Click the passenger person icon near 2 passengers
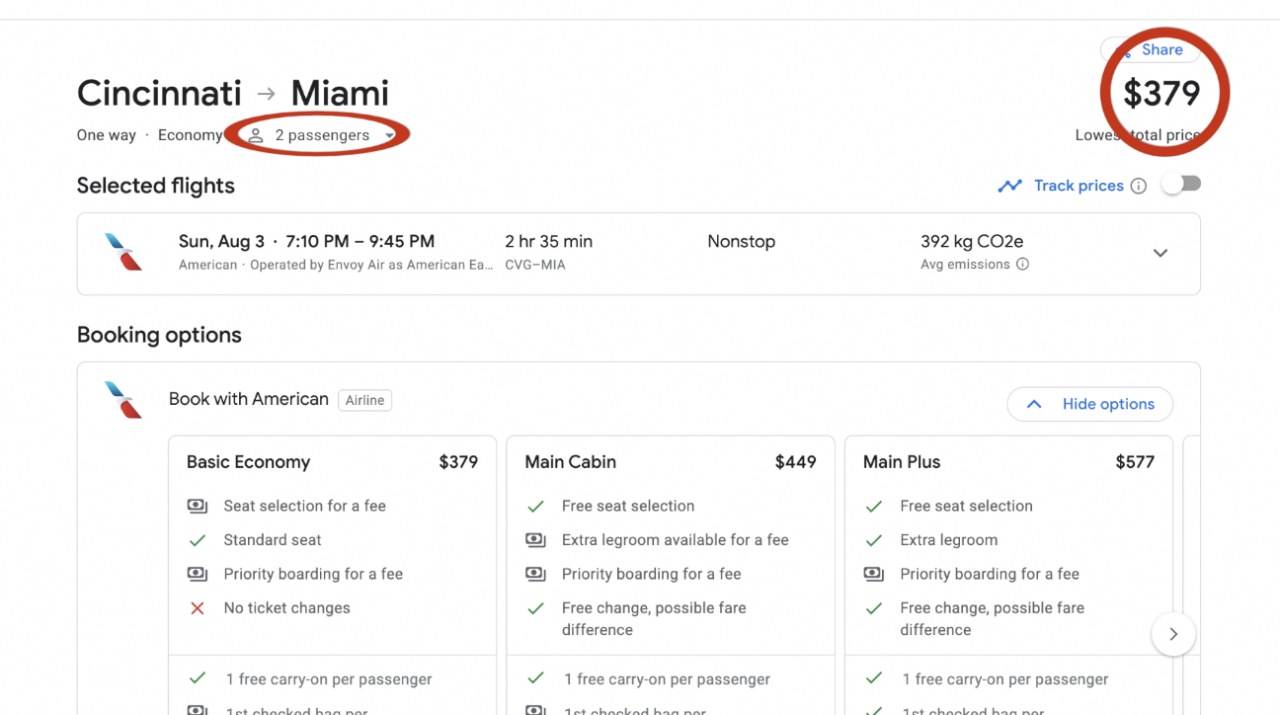 [x=258, y=134]
